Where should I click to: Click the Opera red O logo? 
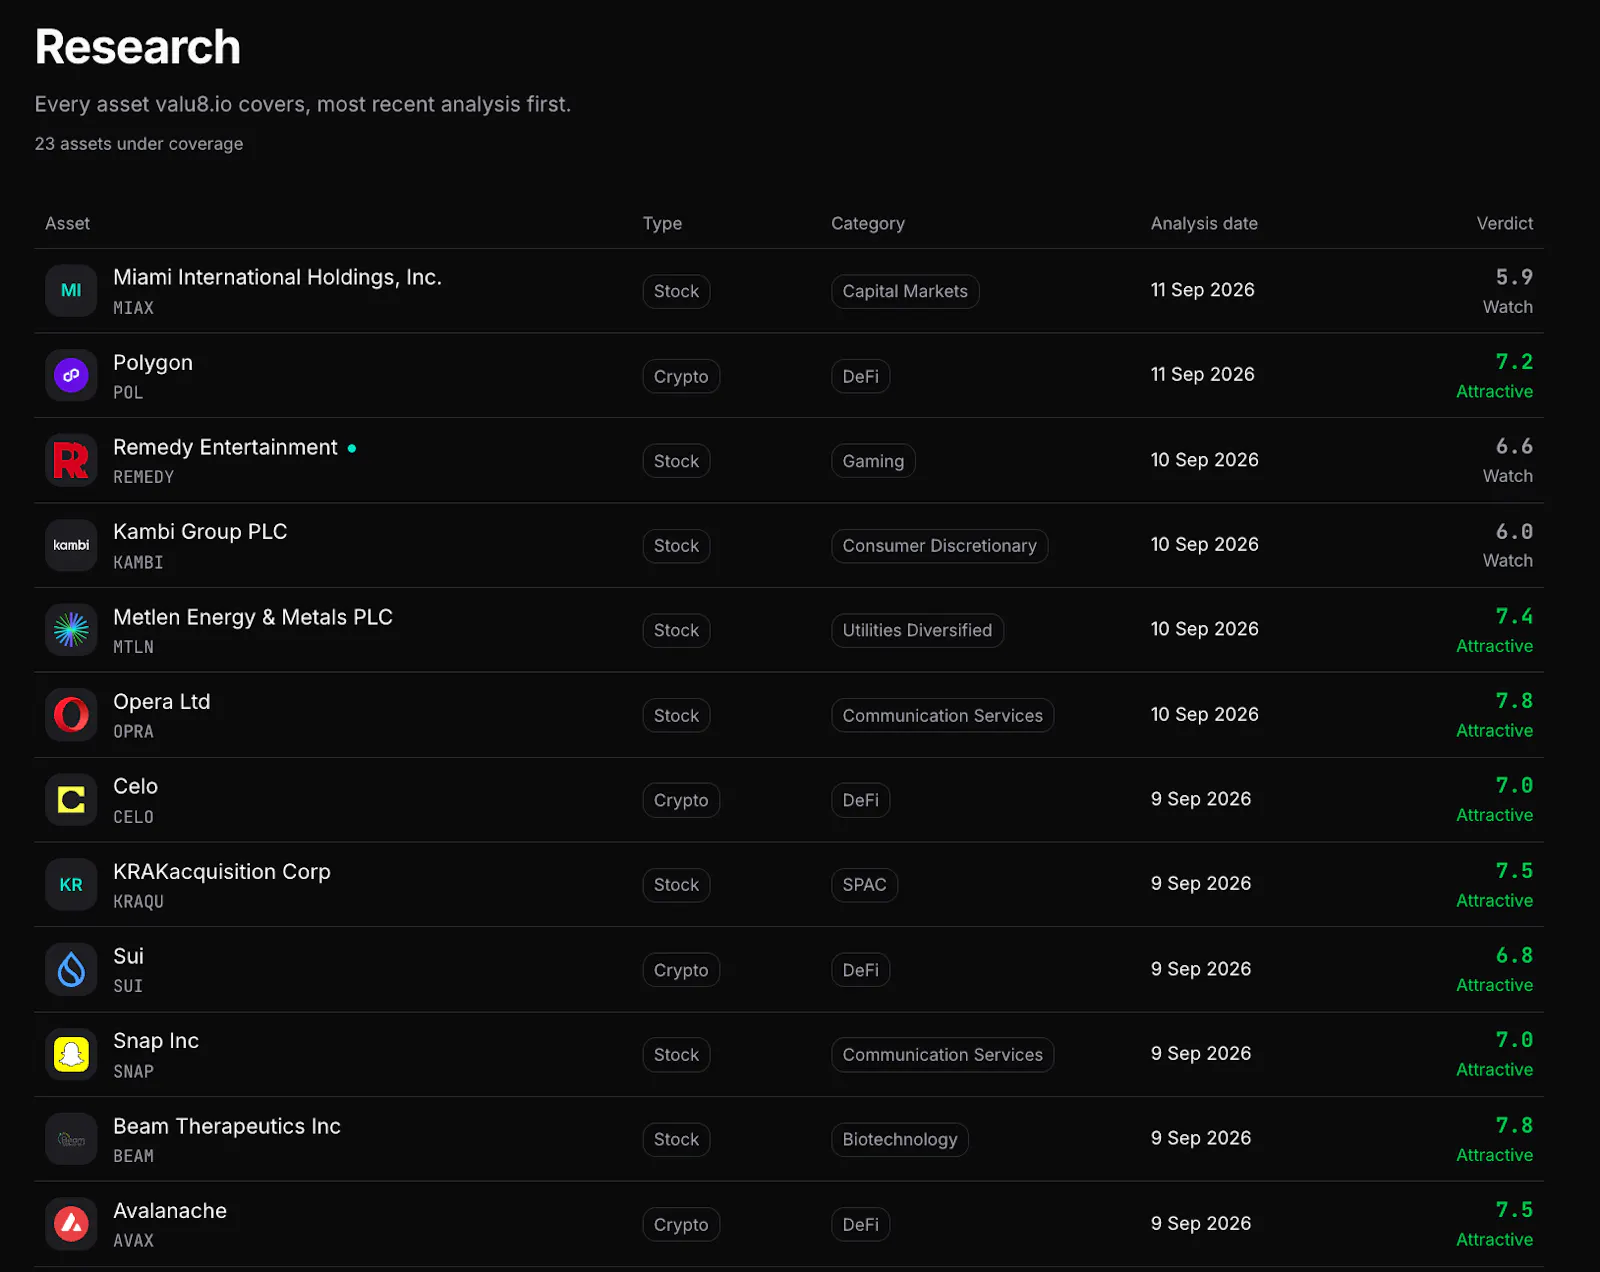tap(71, 715)
